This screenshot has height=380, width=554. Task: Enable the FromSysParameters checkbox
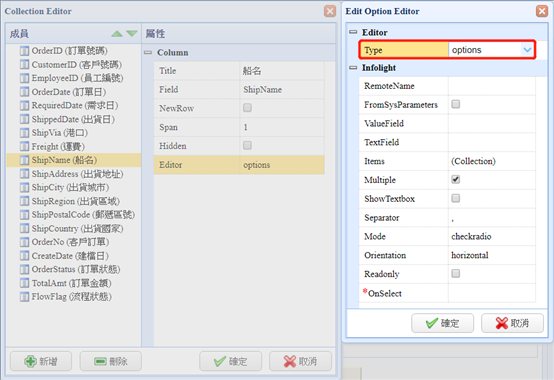[x=456, y=104]
